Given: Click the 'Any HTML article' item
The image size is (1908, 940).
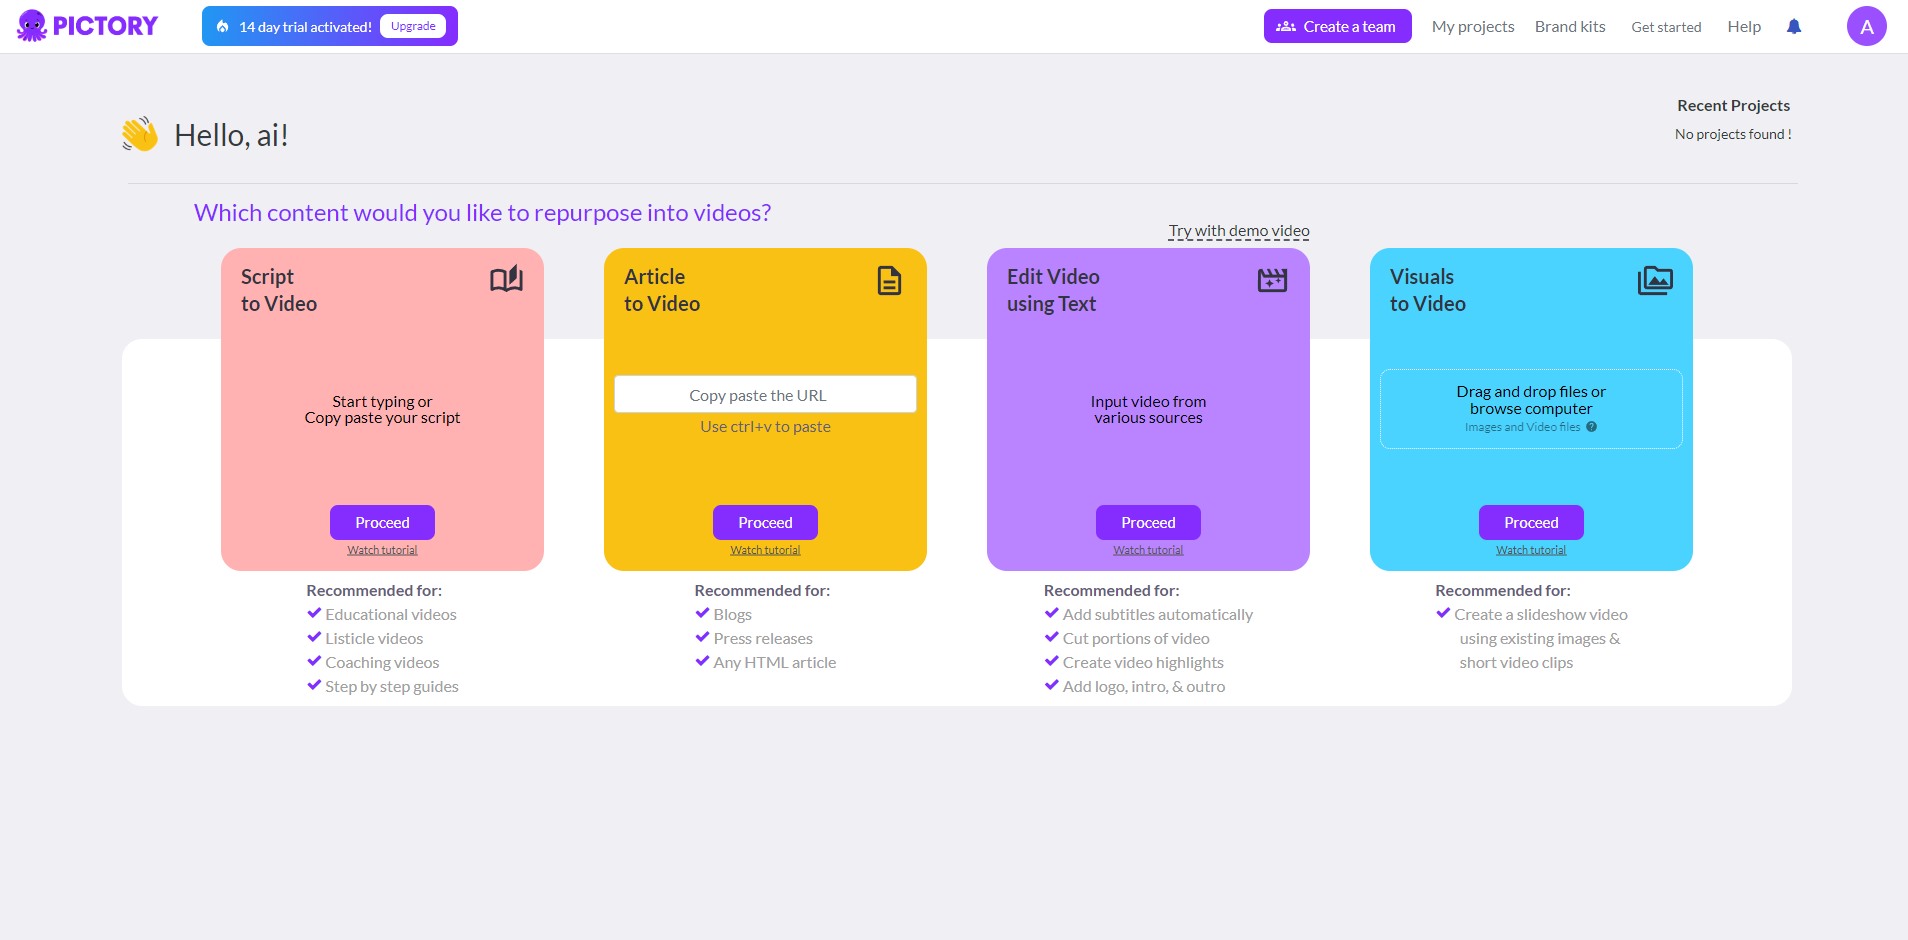Looking at the screenshot, I should click(x=775, y=663).
